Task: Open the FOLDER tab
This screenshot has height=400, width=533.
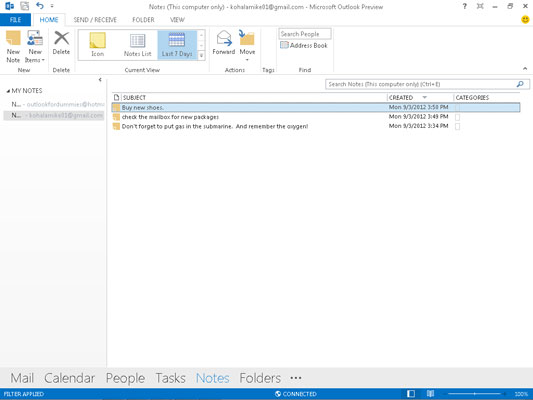Action: (x=143, y=20)
